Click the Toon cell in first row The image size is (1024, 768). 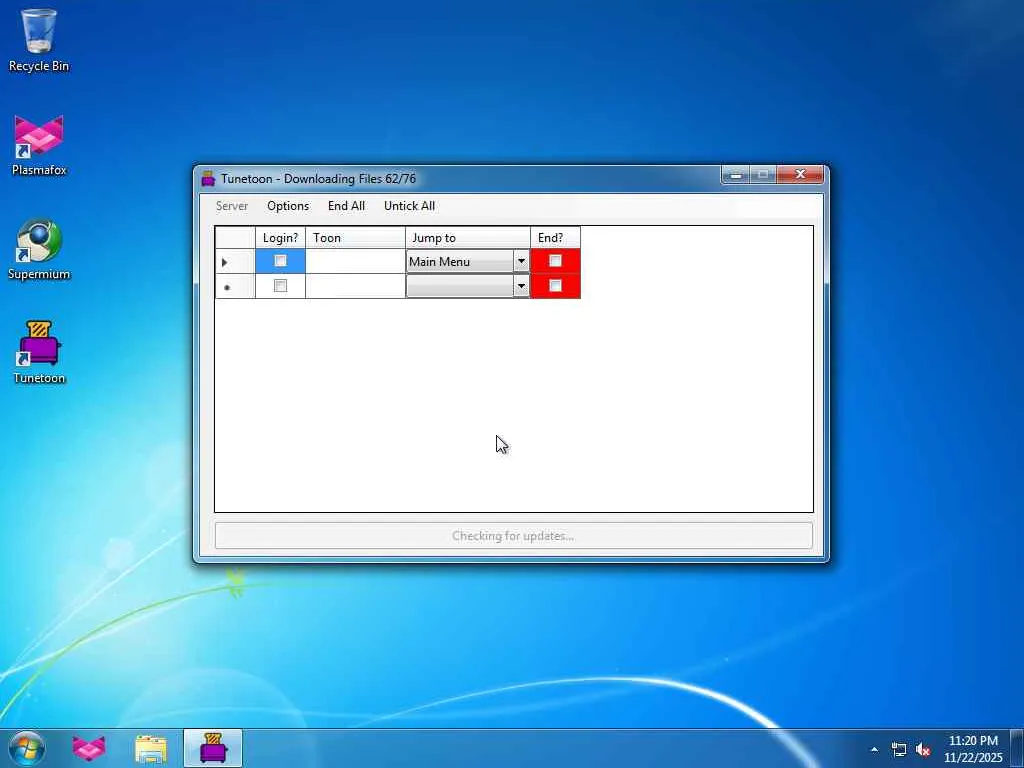(355, 261)
